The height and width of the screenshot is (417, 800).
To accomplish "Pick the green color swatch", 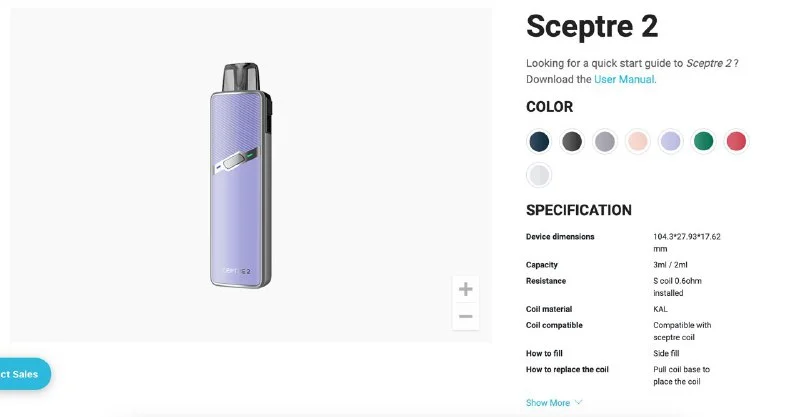I will [704, 141].
